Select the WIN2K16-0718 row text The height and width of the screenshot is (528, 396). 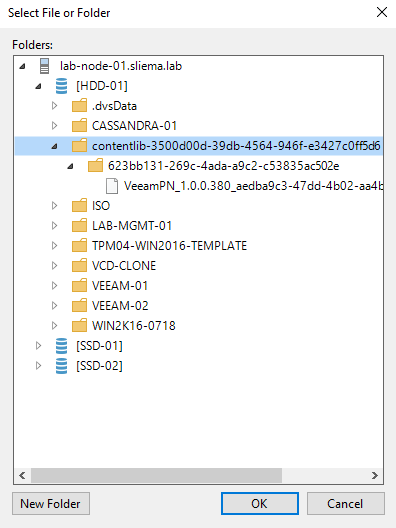[x=134, y=326]
